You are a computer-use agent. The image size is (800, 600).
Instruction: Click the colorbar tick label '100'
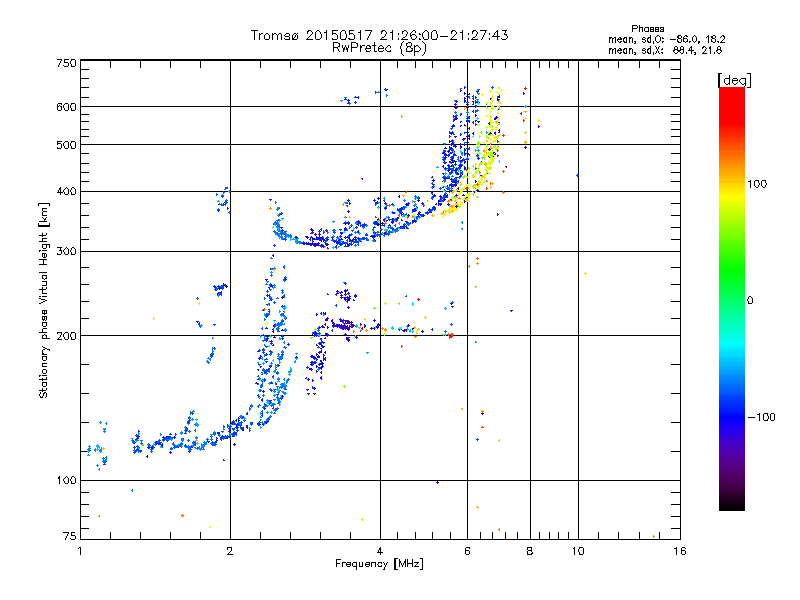coord(757,184)
